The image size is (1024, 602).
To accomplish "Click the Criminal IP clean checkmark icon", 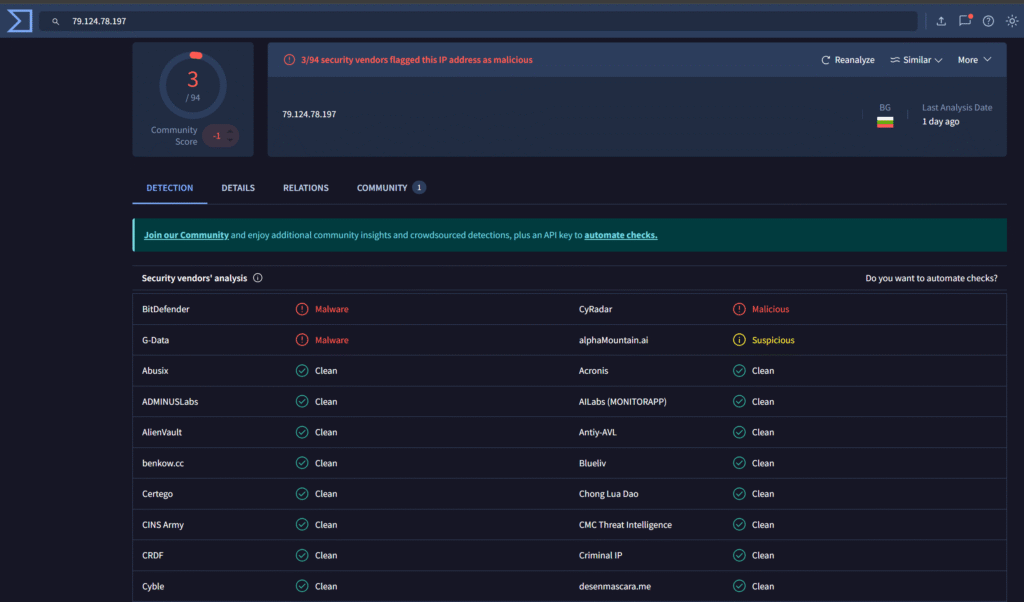I will point(739,555).
